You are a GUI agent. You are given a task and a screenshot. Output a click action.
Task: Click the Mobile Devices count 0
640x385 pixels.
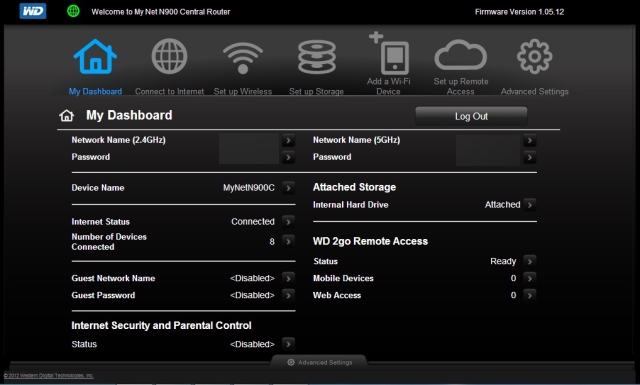[513, 278]
